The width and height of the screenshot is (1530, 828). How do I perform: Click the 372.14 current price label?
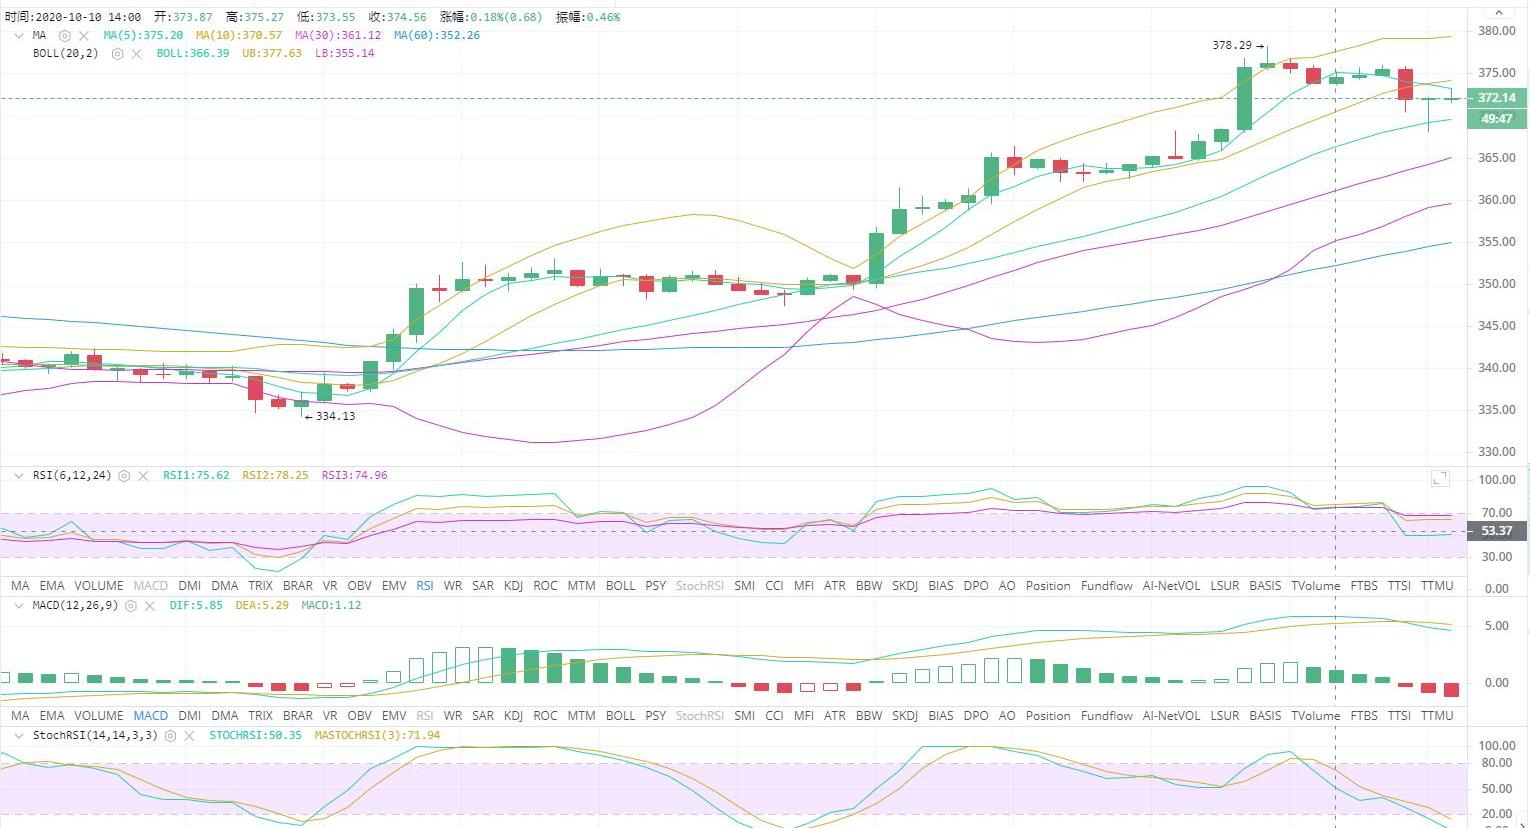pos(1496,98)
